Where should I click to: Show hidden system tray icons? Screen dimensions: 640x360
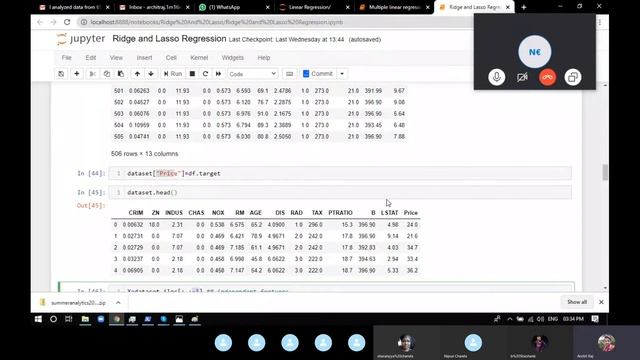point(510,319)
